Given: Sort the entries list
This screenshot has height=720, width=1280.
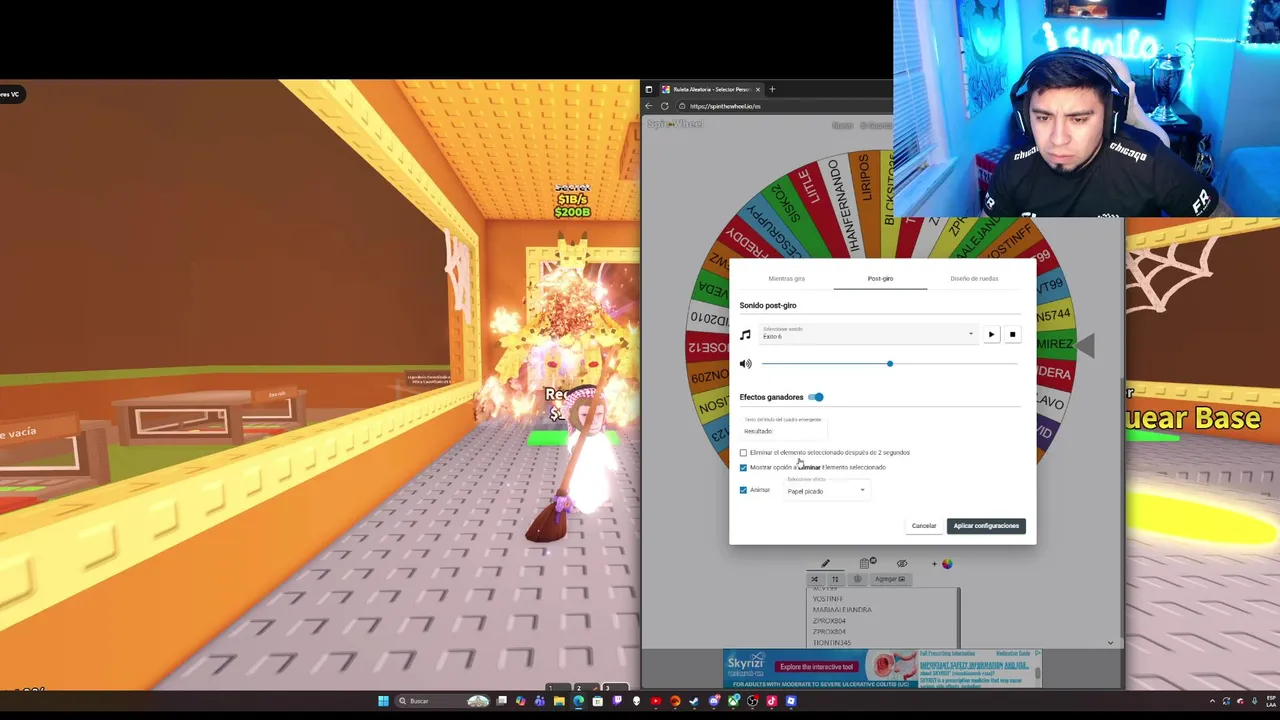Looking at the screenshot, I should click(835, 579).
